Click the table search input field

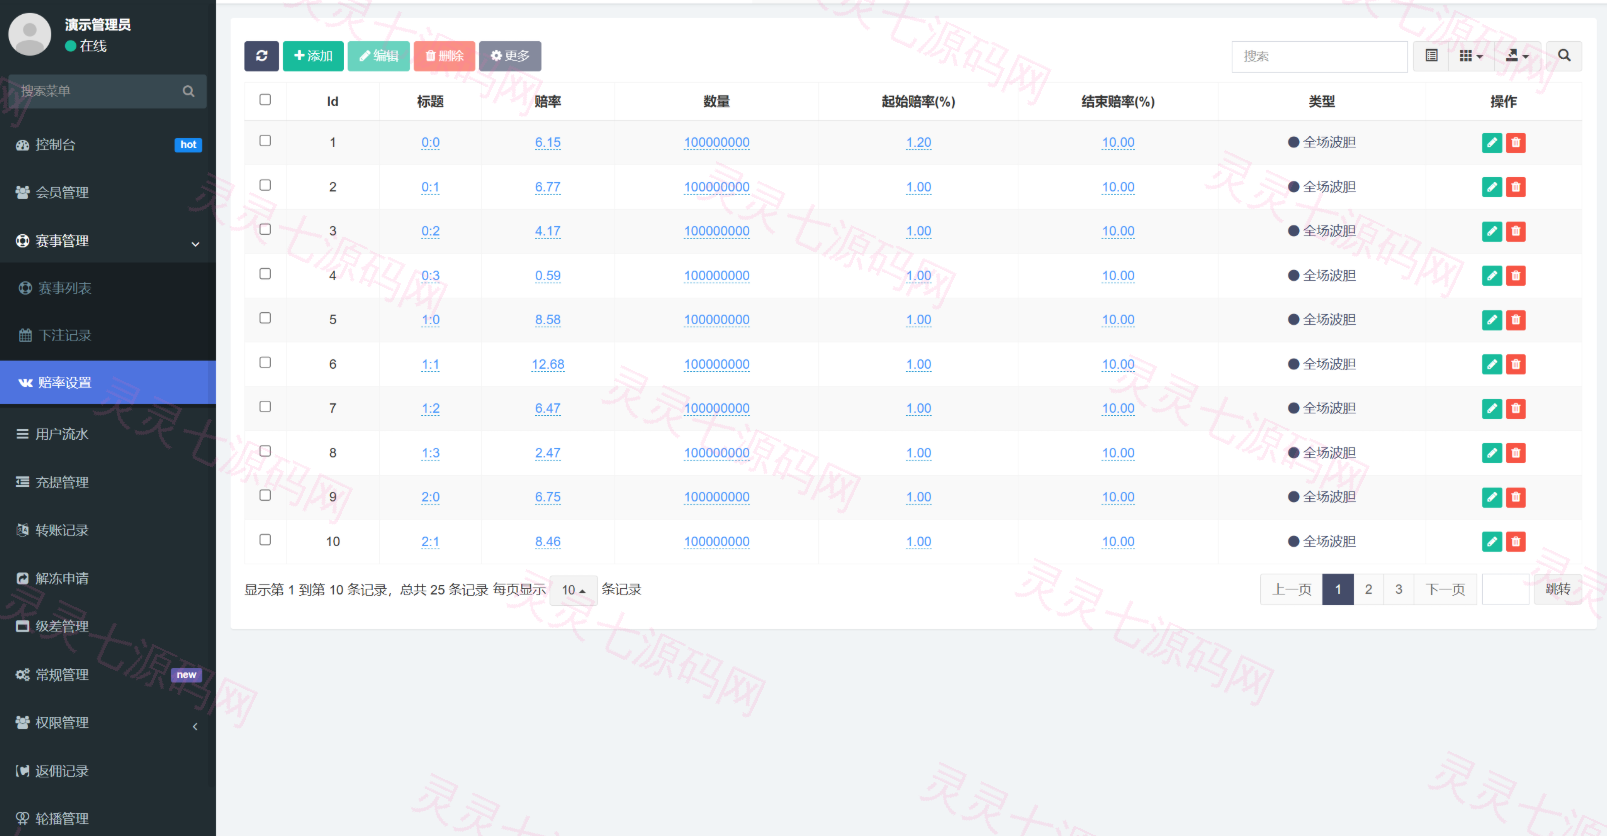(1319, 57)
